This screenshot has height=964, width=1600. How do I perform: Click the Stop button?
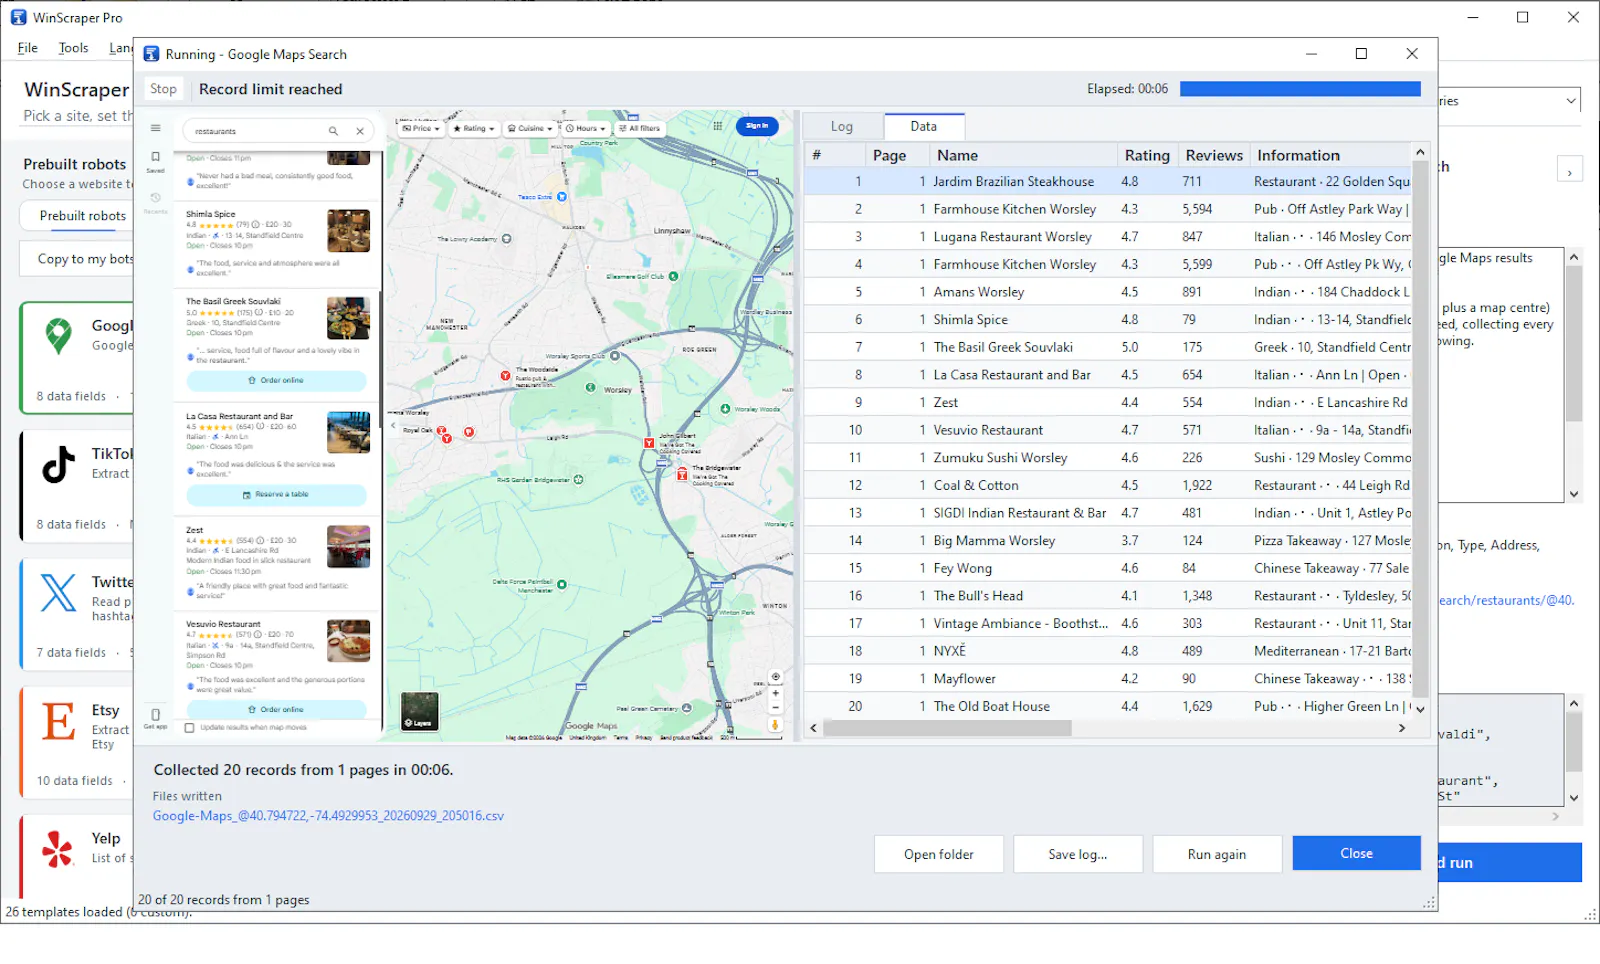[x=163, y=89]
